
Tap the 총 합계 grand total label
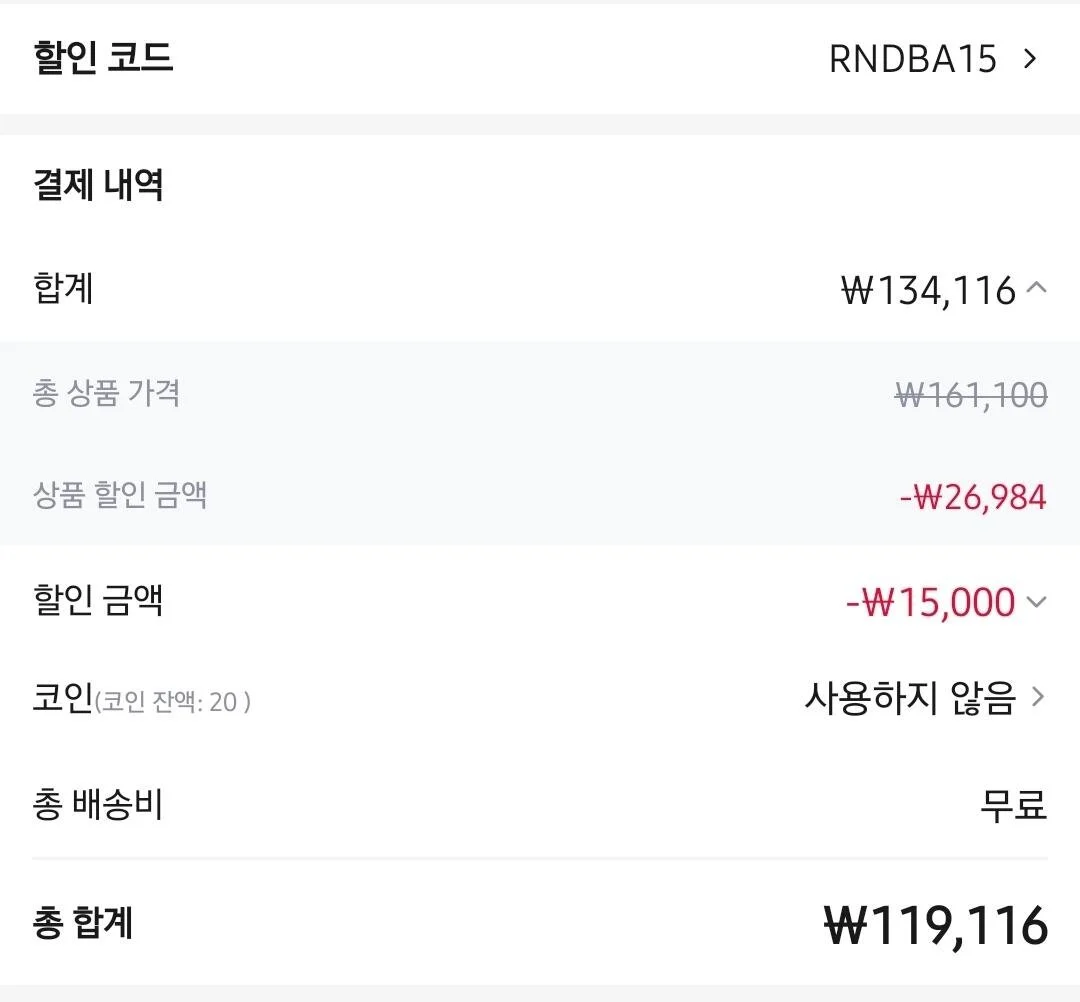point(82,923)
